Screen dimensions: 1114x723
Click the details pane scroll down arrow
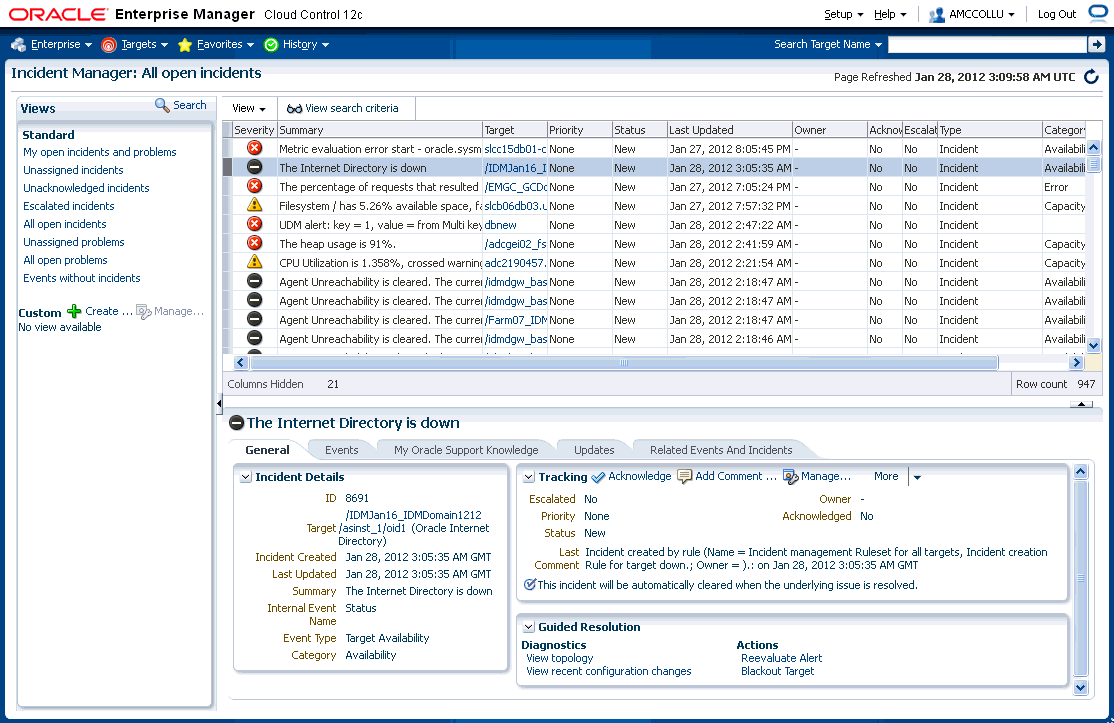pos(1081,687)
